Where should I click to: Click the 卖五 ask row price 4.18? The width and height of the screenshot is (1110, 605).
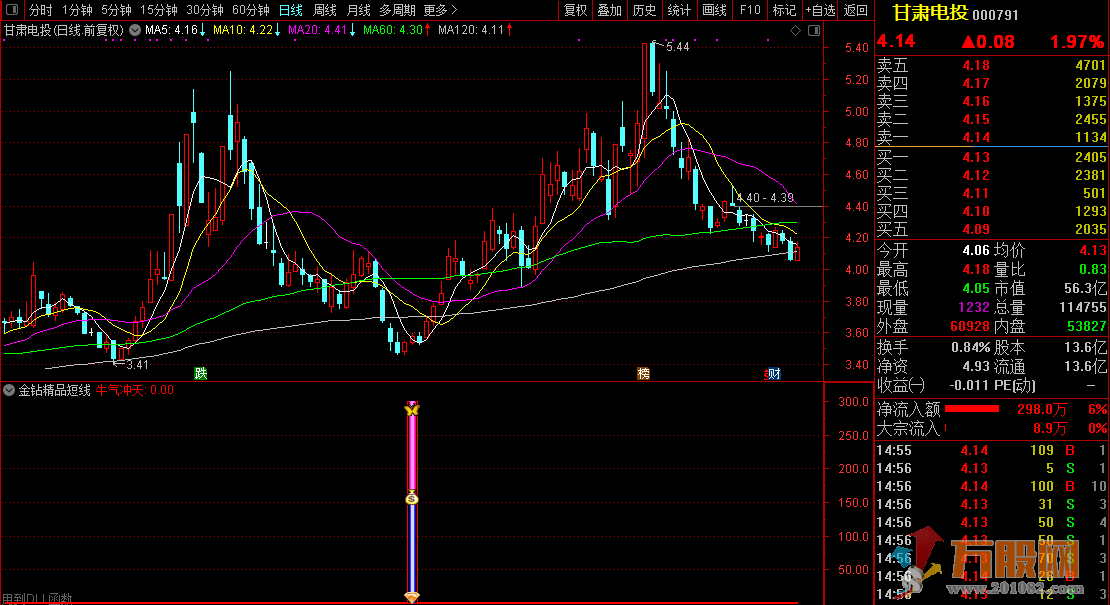[x=975, y=66]
